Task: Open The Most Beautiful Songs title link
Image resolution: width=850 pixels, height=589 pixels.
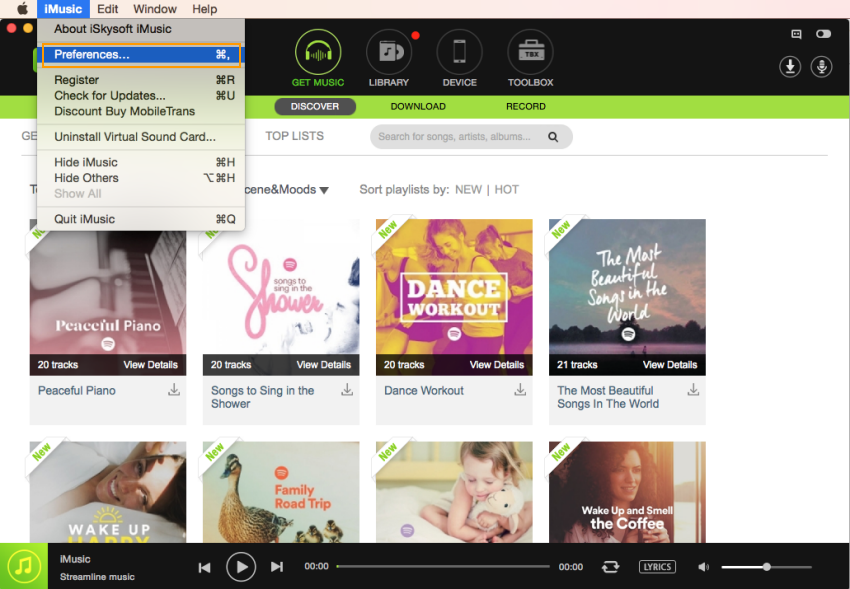Action: click(608, 397)
